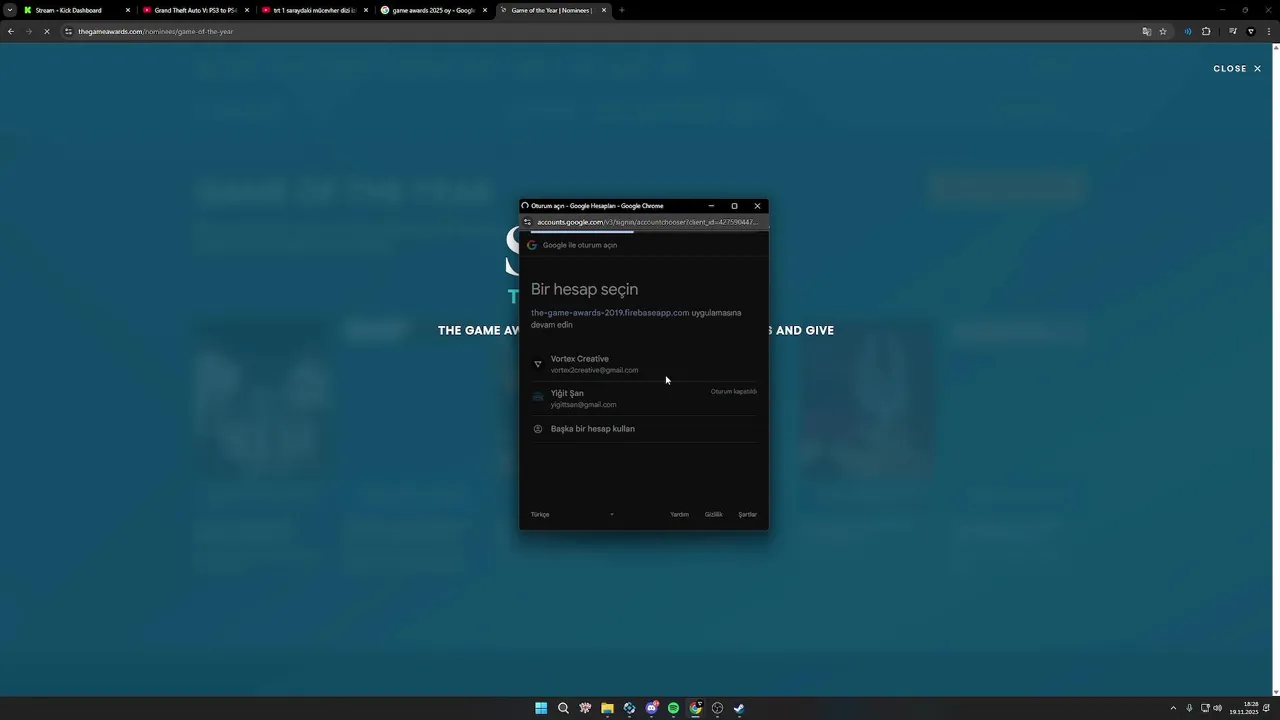Open Steam from the taskbar
This screenshot has width=1280, height=720.
(x=739, y=708)
